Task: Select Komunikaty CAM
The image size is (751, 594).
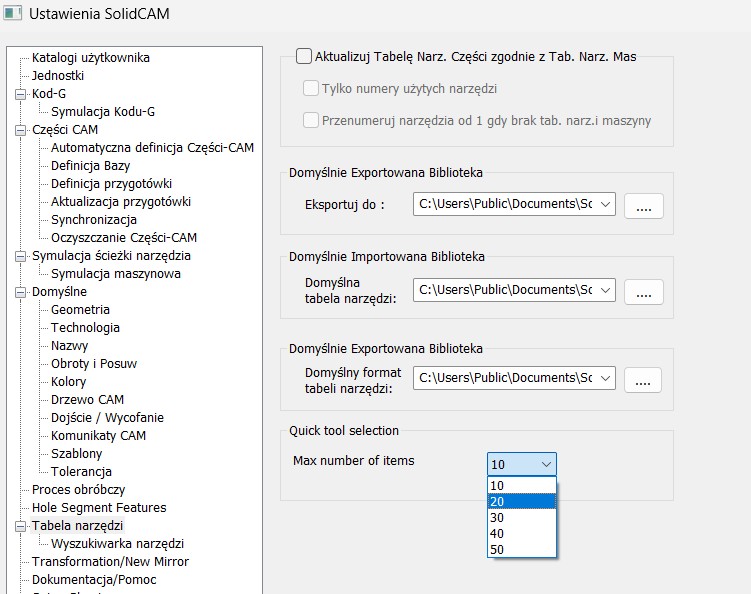Action: pos(98,435)
